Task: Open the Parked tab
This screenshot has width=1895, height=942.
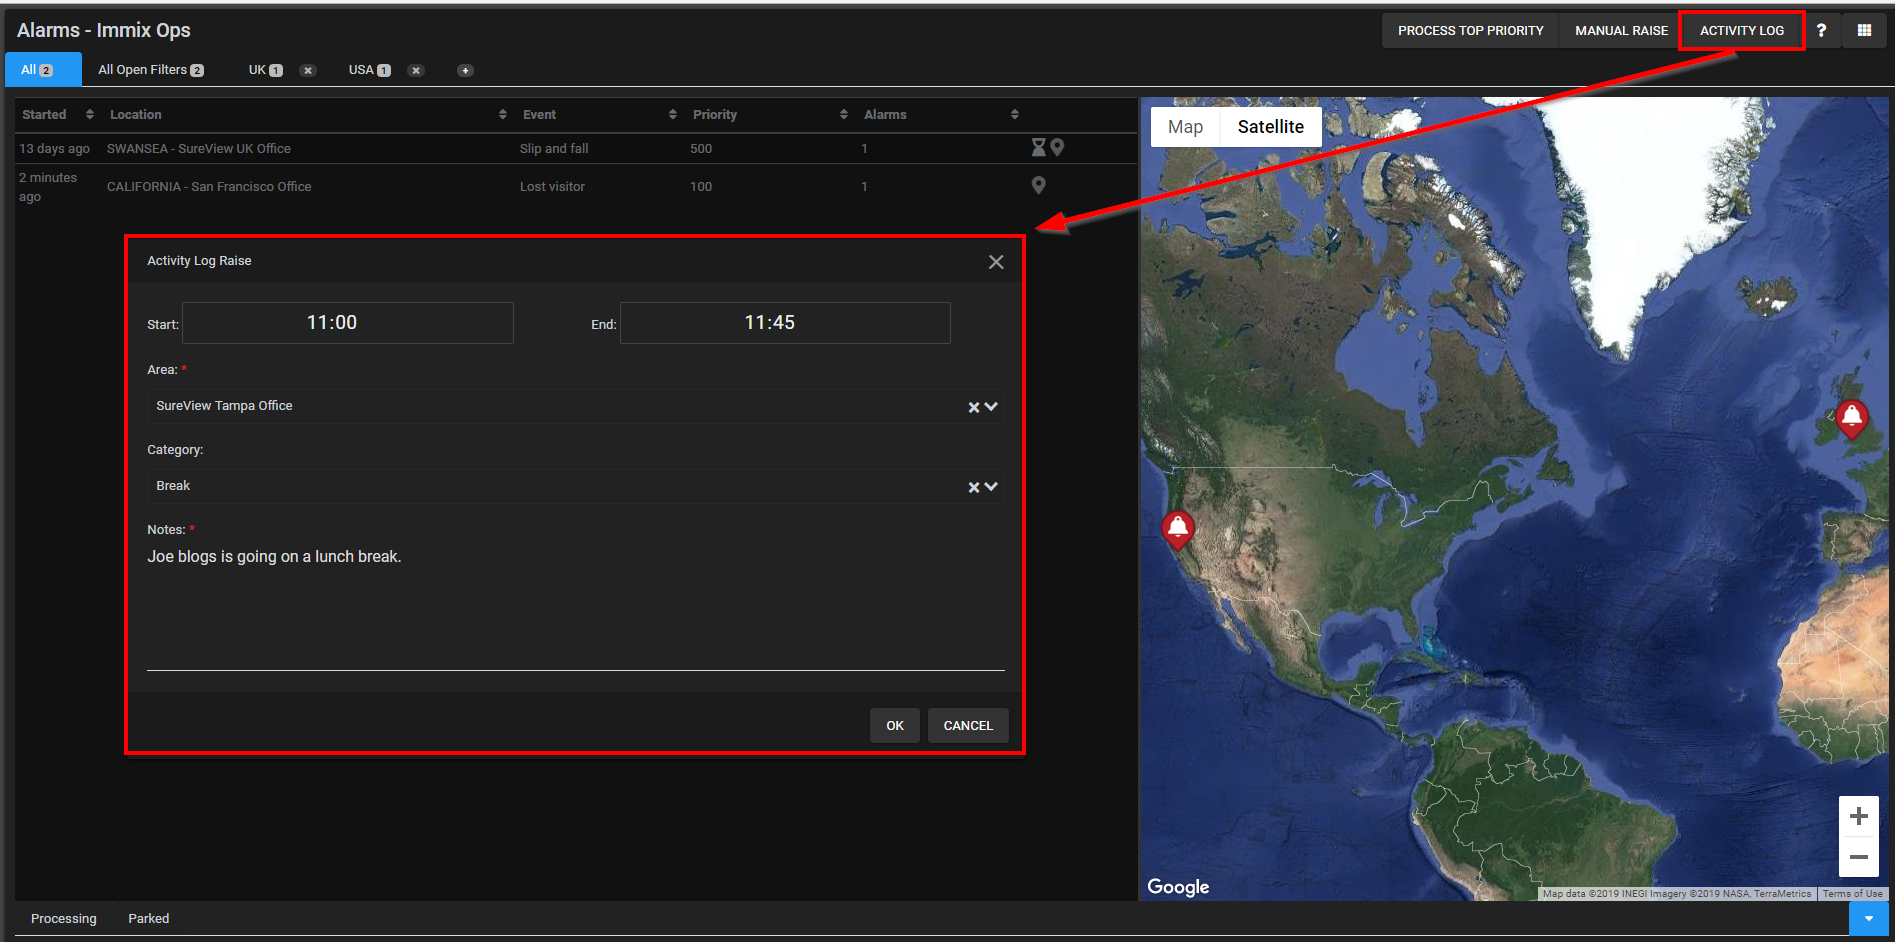Action: (x=149, y=918)
